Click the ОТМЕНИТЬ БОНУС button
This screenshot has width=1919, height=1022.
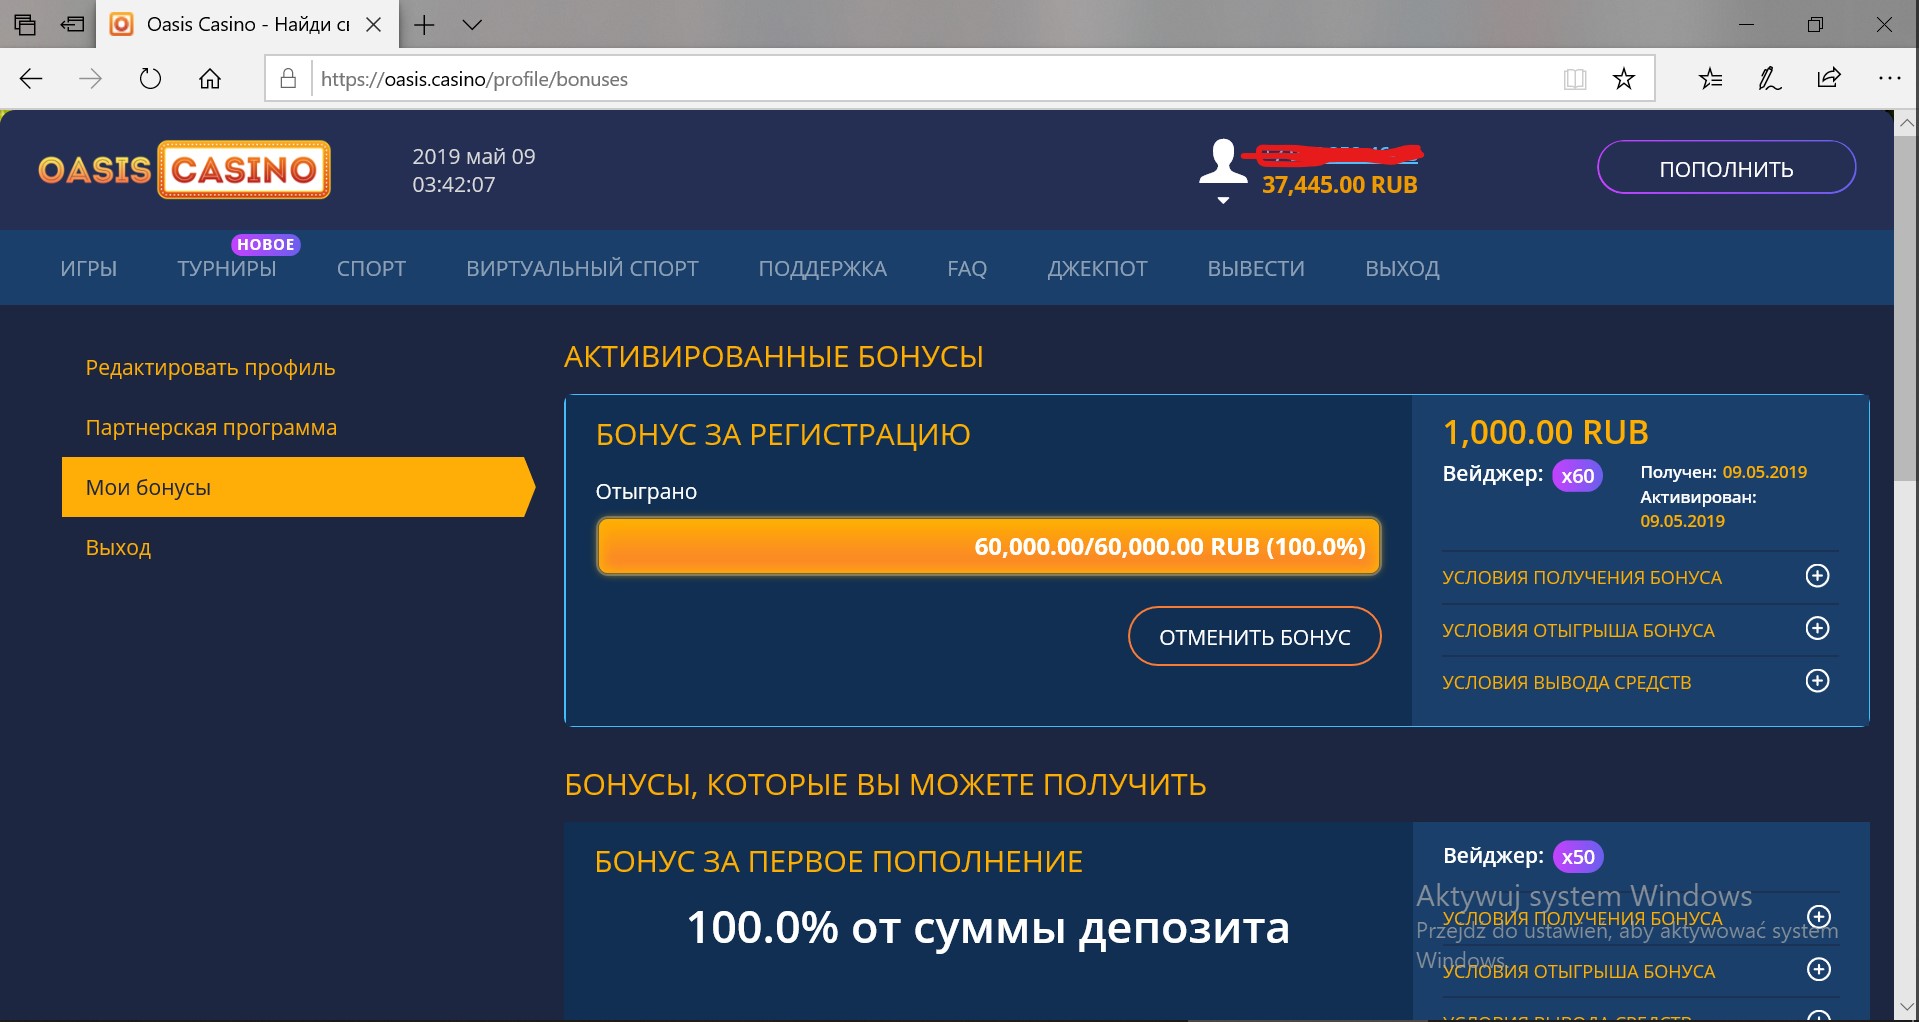pos(1254,636)
